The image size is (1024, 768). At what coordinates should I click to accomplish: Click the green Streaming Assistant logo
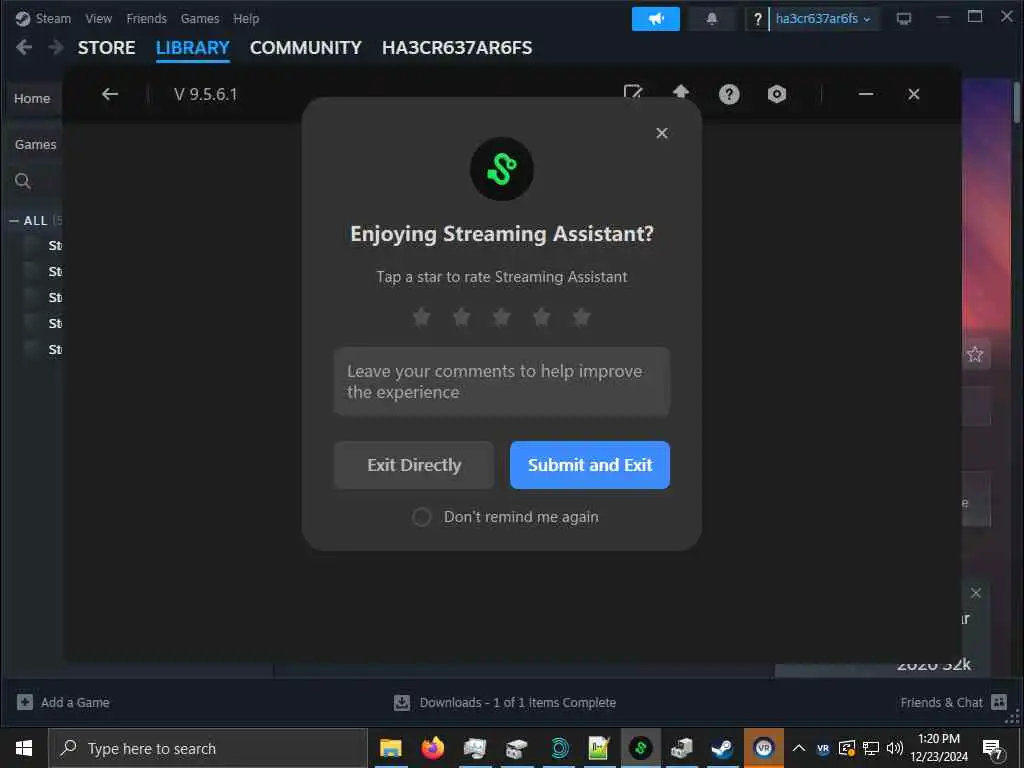(502, 169)
